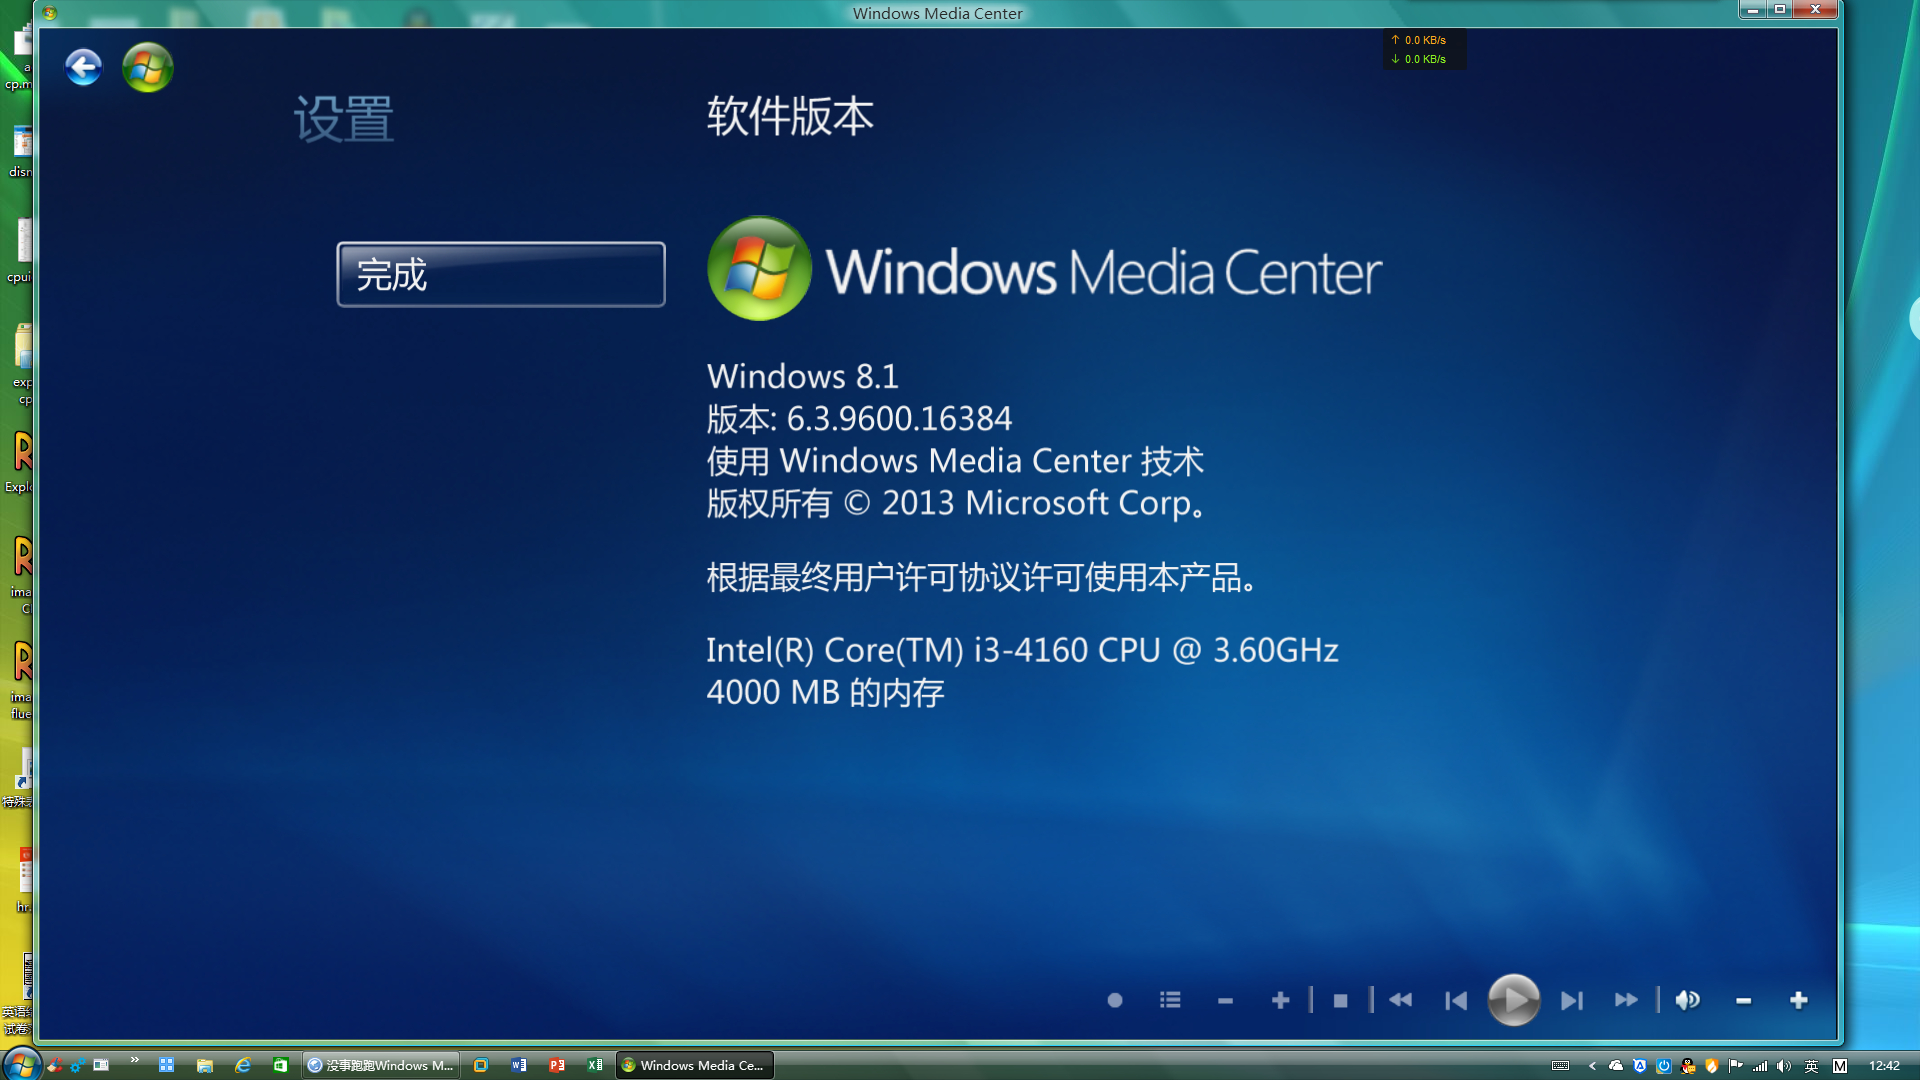Click the Record button in transport controls

coord(1115,1000)
